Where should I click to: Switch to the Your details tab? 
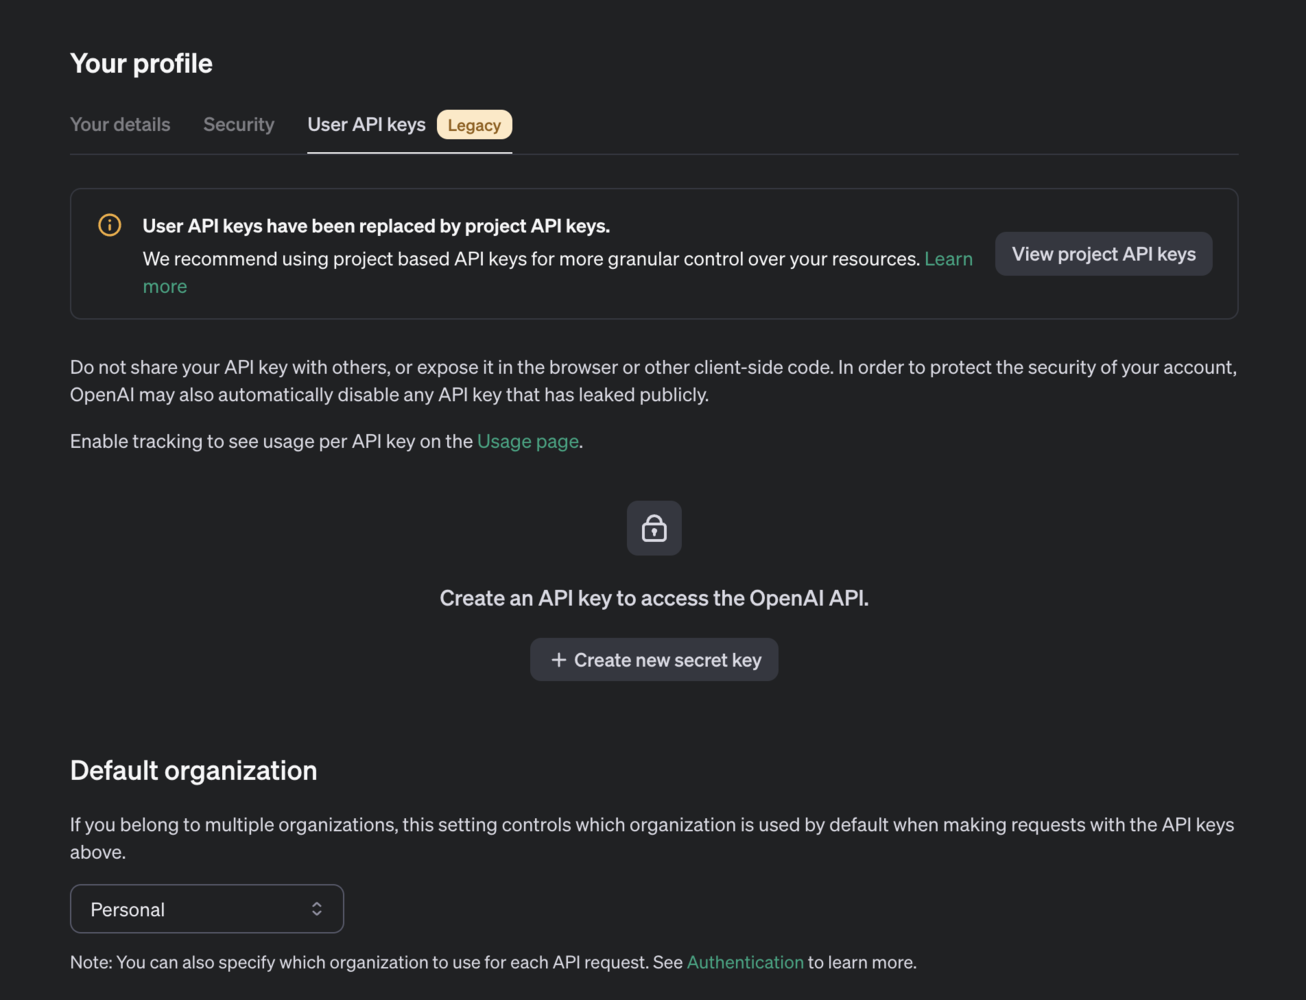[120, 124]
